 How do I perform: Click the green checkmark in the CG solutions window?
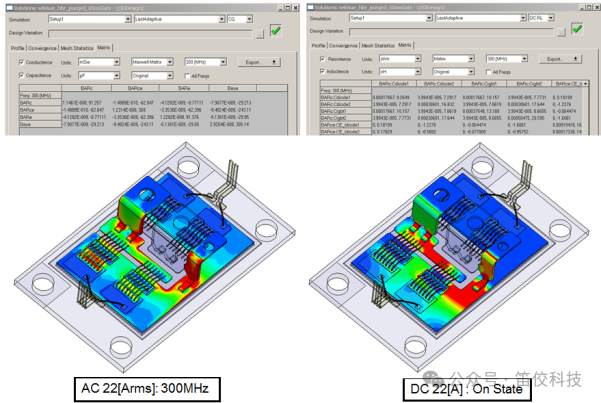click(276, 30)
